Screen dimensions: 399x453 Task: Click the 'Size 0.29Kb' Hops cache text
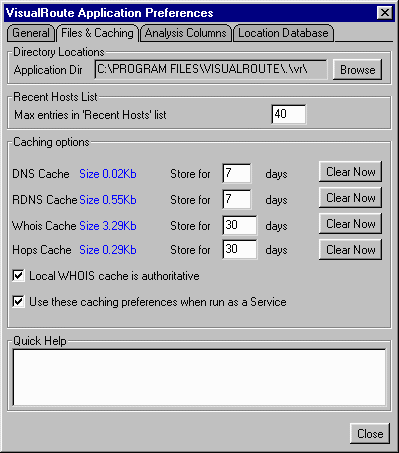108,250
